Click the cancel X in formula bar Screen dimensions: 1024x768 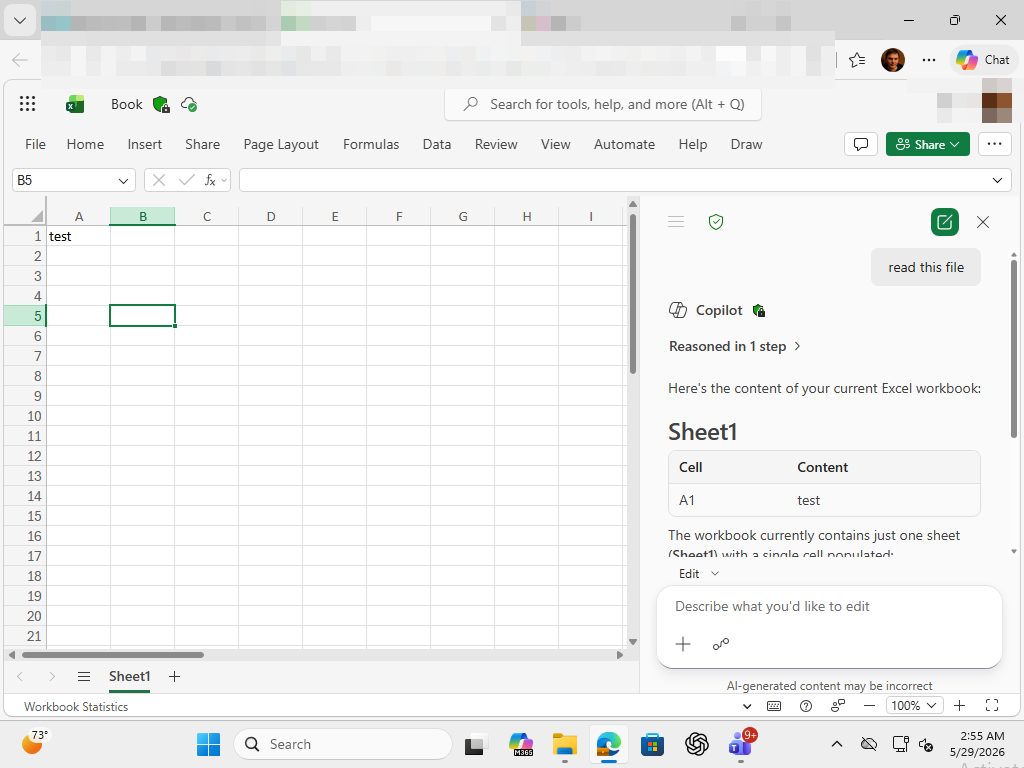click(159, 180)
